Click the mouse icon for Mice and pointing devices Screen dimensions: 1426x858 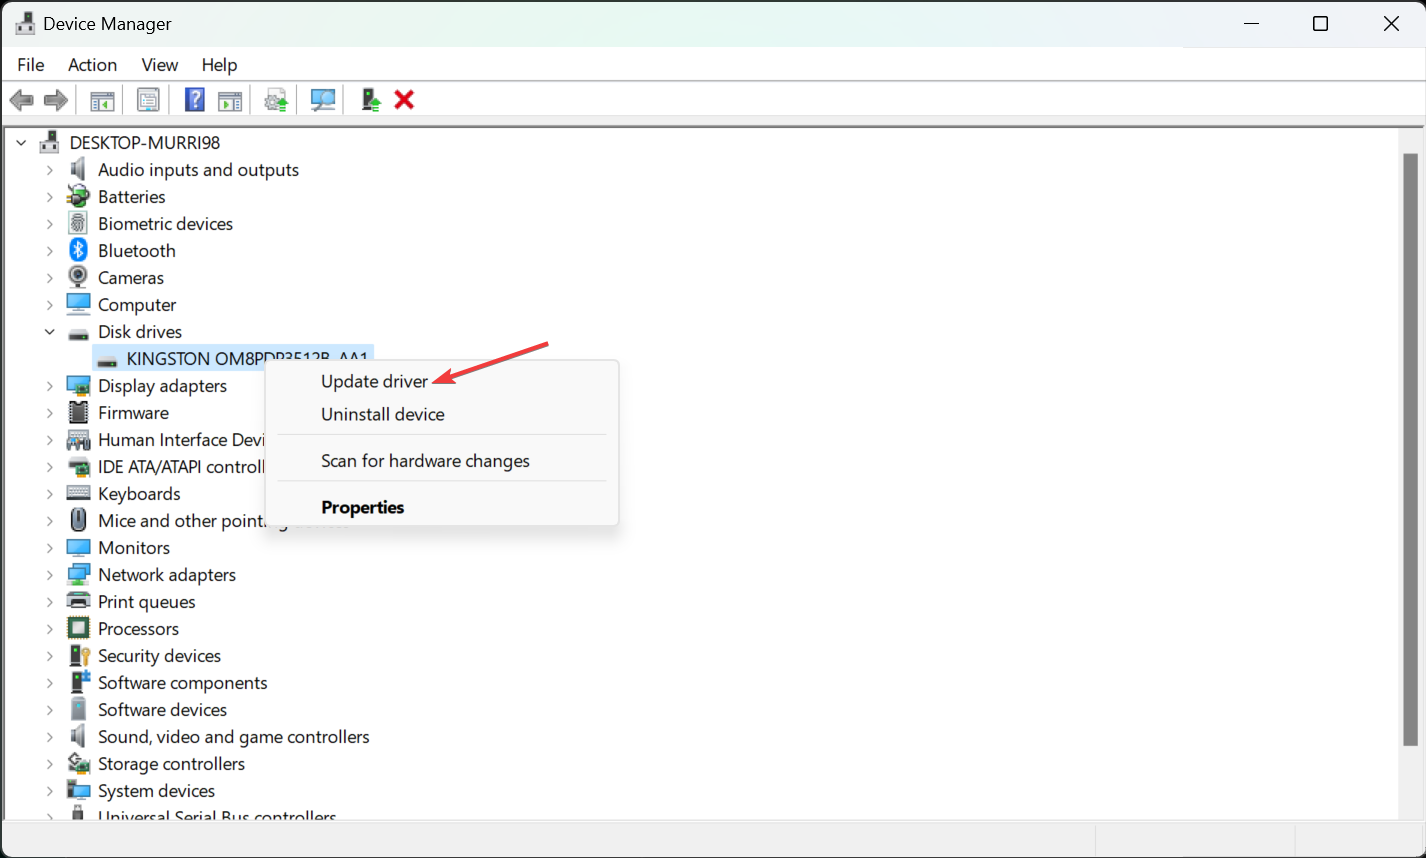tap(78, 520)
